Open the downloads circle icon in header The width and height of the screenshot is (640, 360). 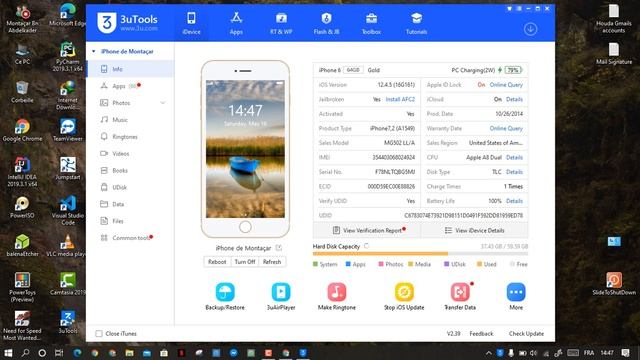click(x=530, y=29)
